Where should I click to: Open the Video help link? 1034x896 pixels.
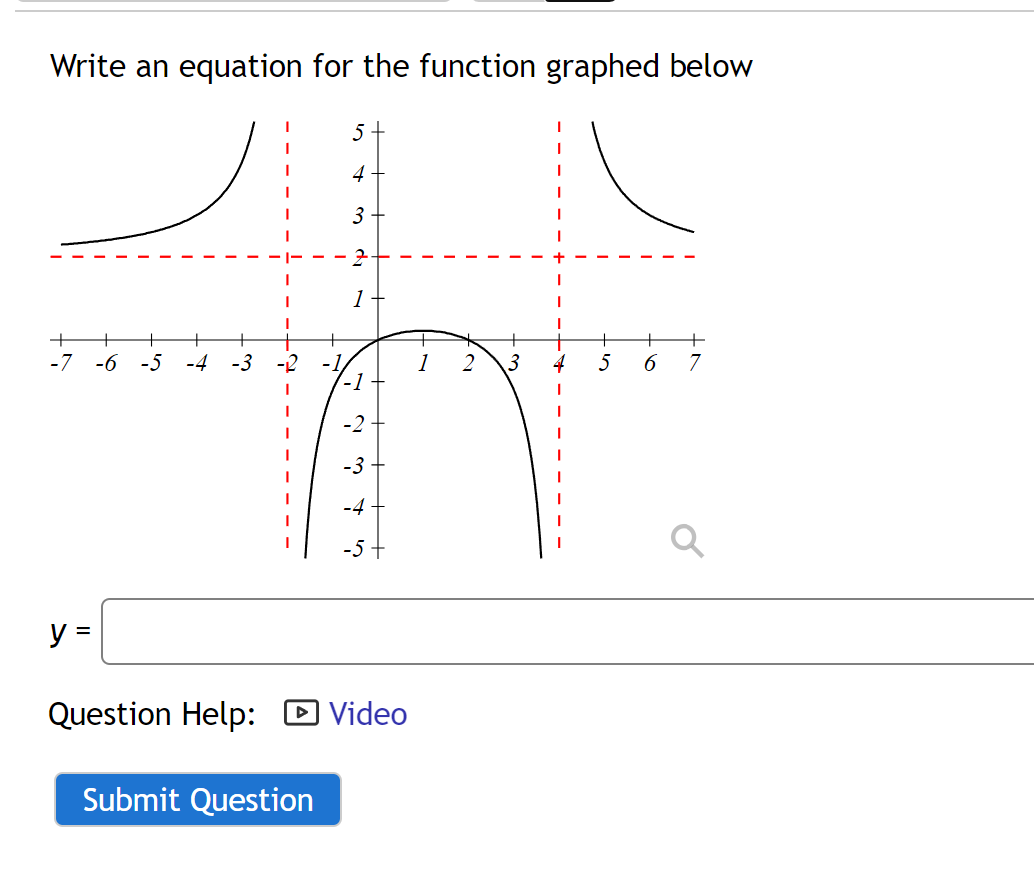point(367,713)
